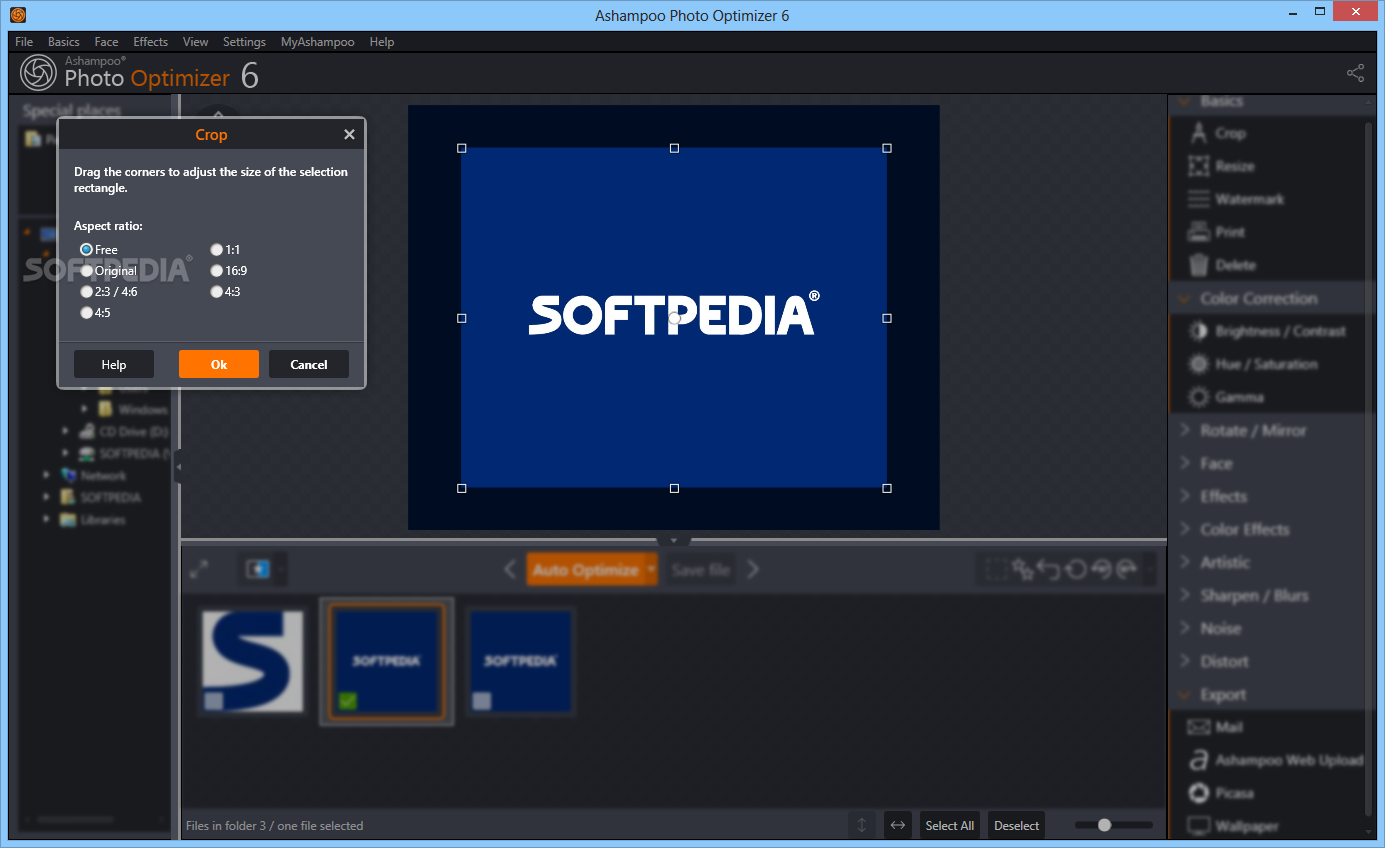Click the Select All button
The image size is (1385, 848).
click(949, 825)
